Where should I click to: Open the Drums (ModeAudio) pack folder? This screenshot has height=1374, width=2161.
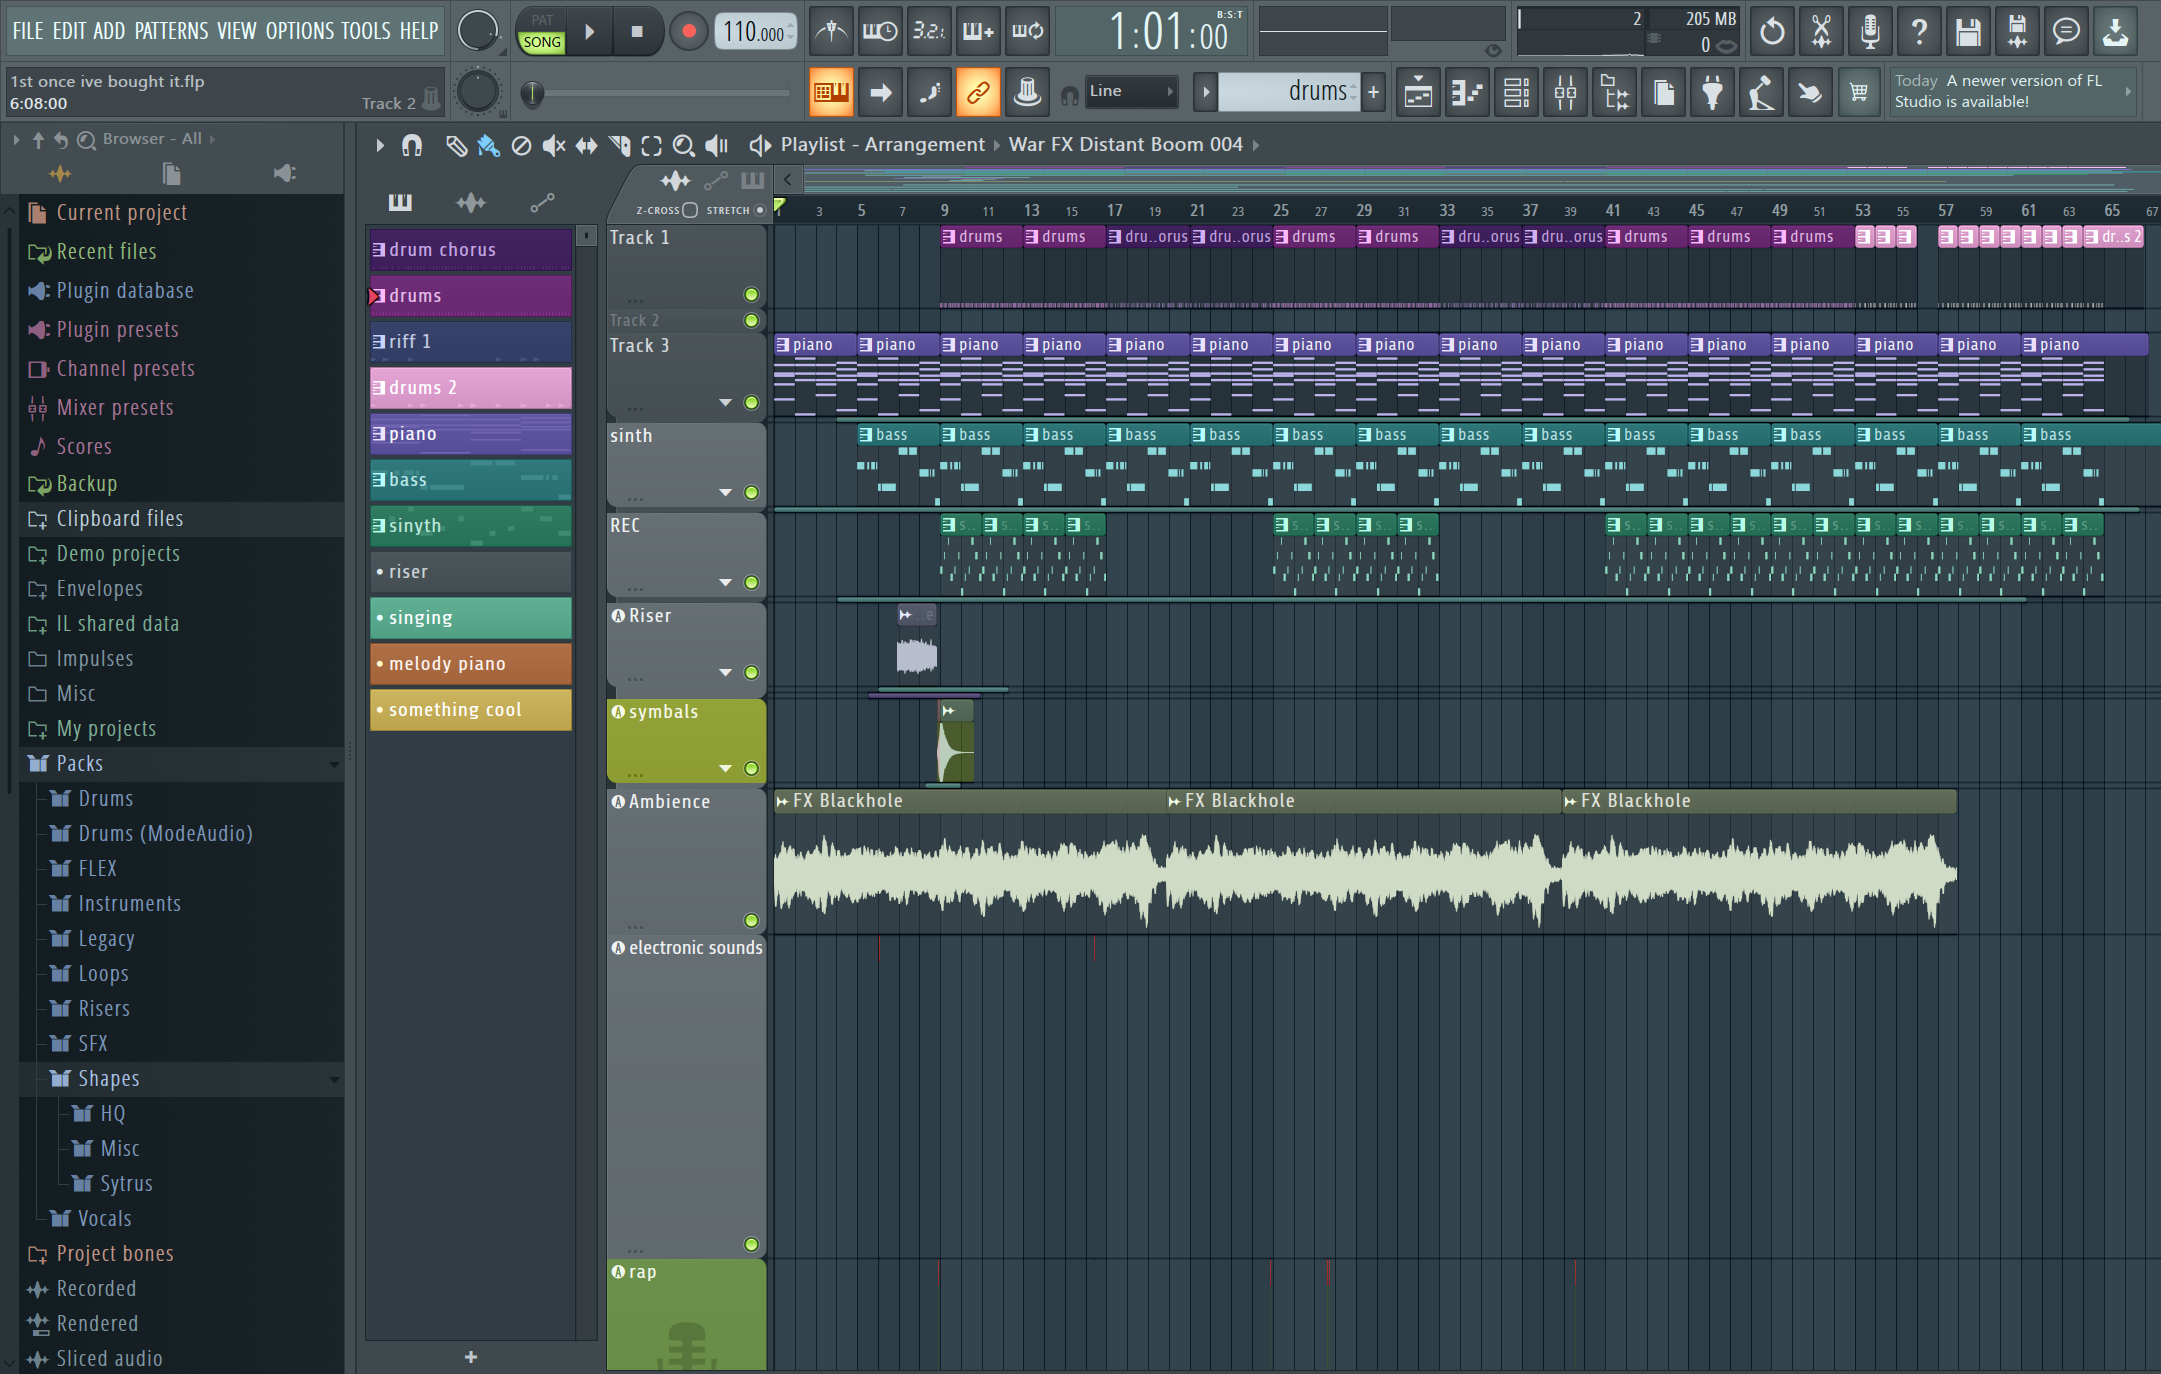(x=165, y=834)
